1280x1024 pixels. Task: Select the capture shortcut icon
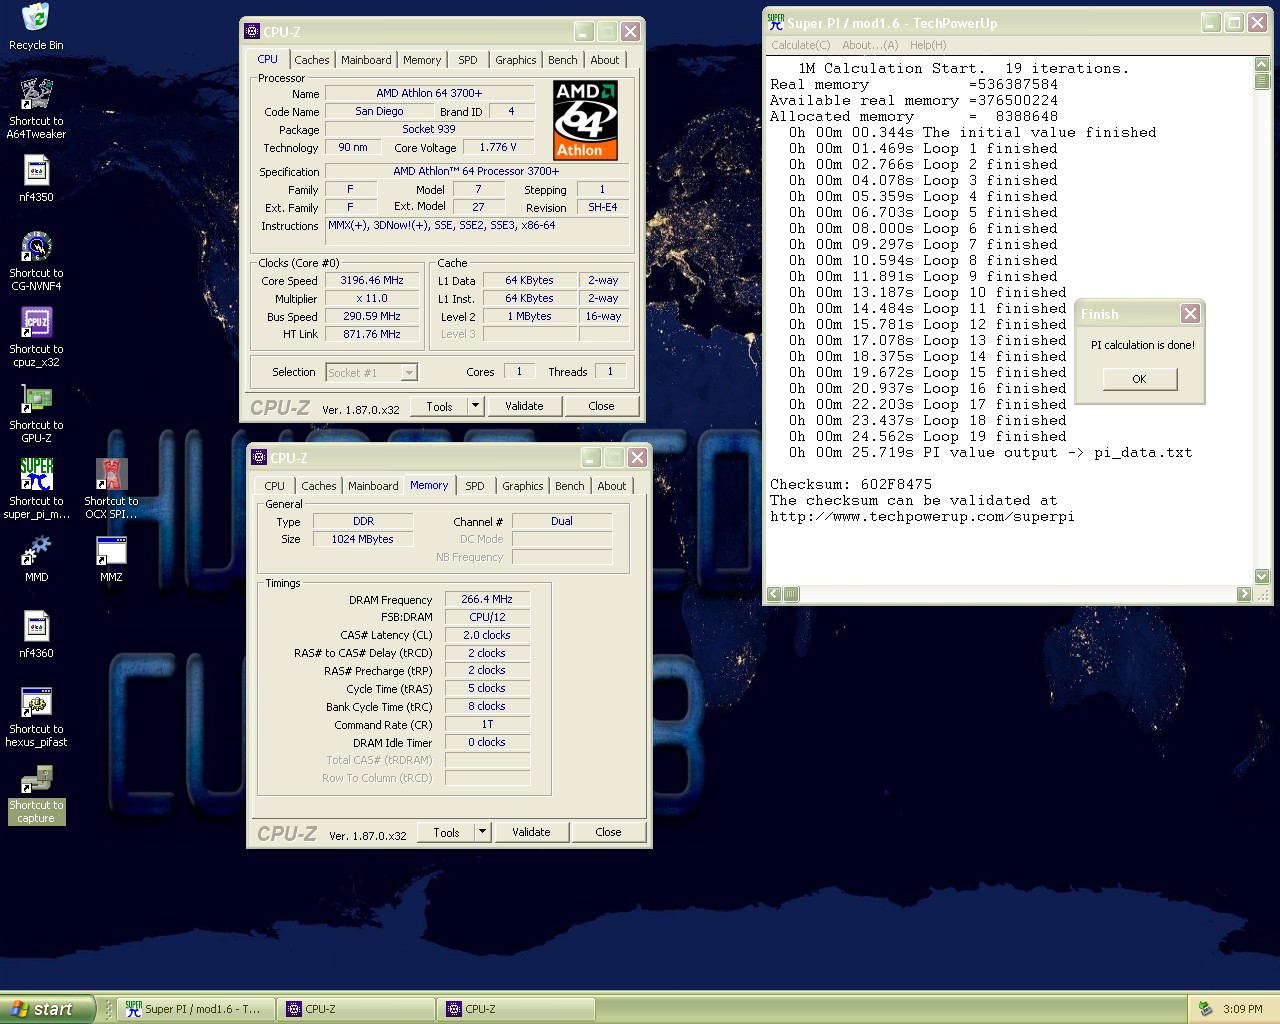click(x=36, y=779)
